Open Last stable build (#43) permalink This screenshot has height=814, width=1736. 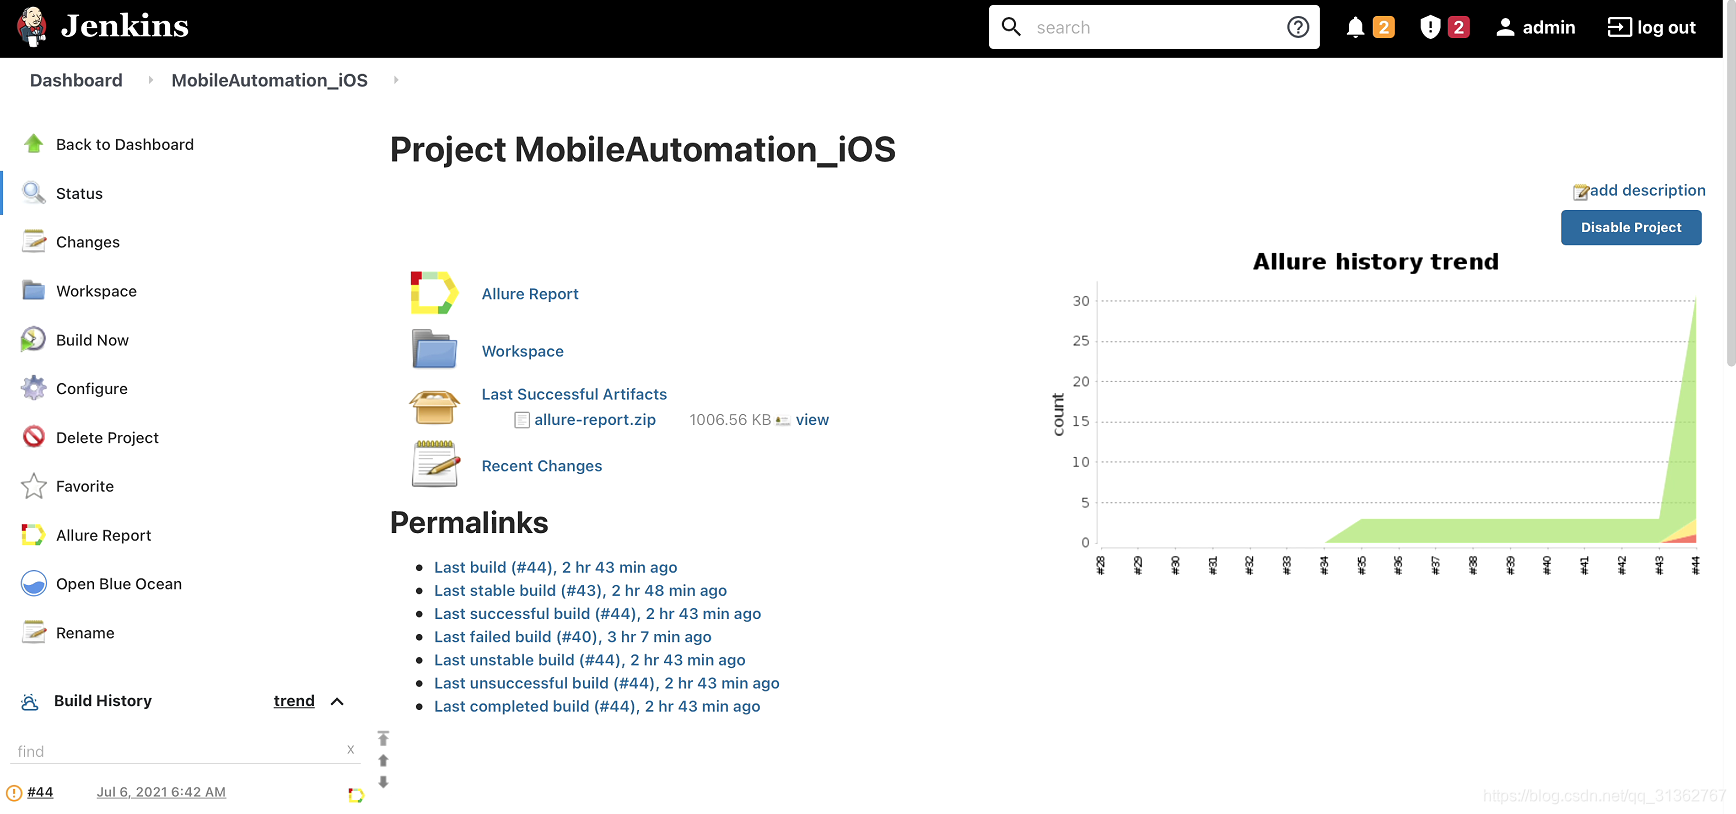point(580,591)
